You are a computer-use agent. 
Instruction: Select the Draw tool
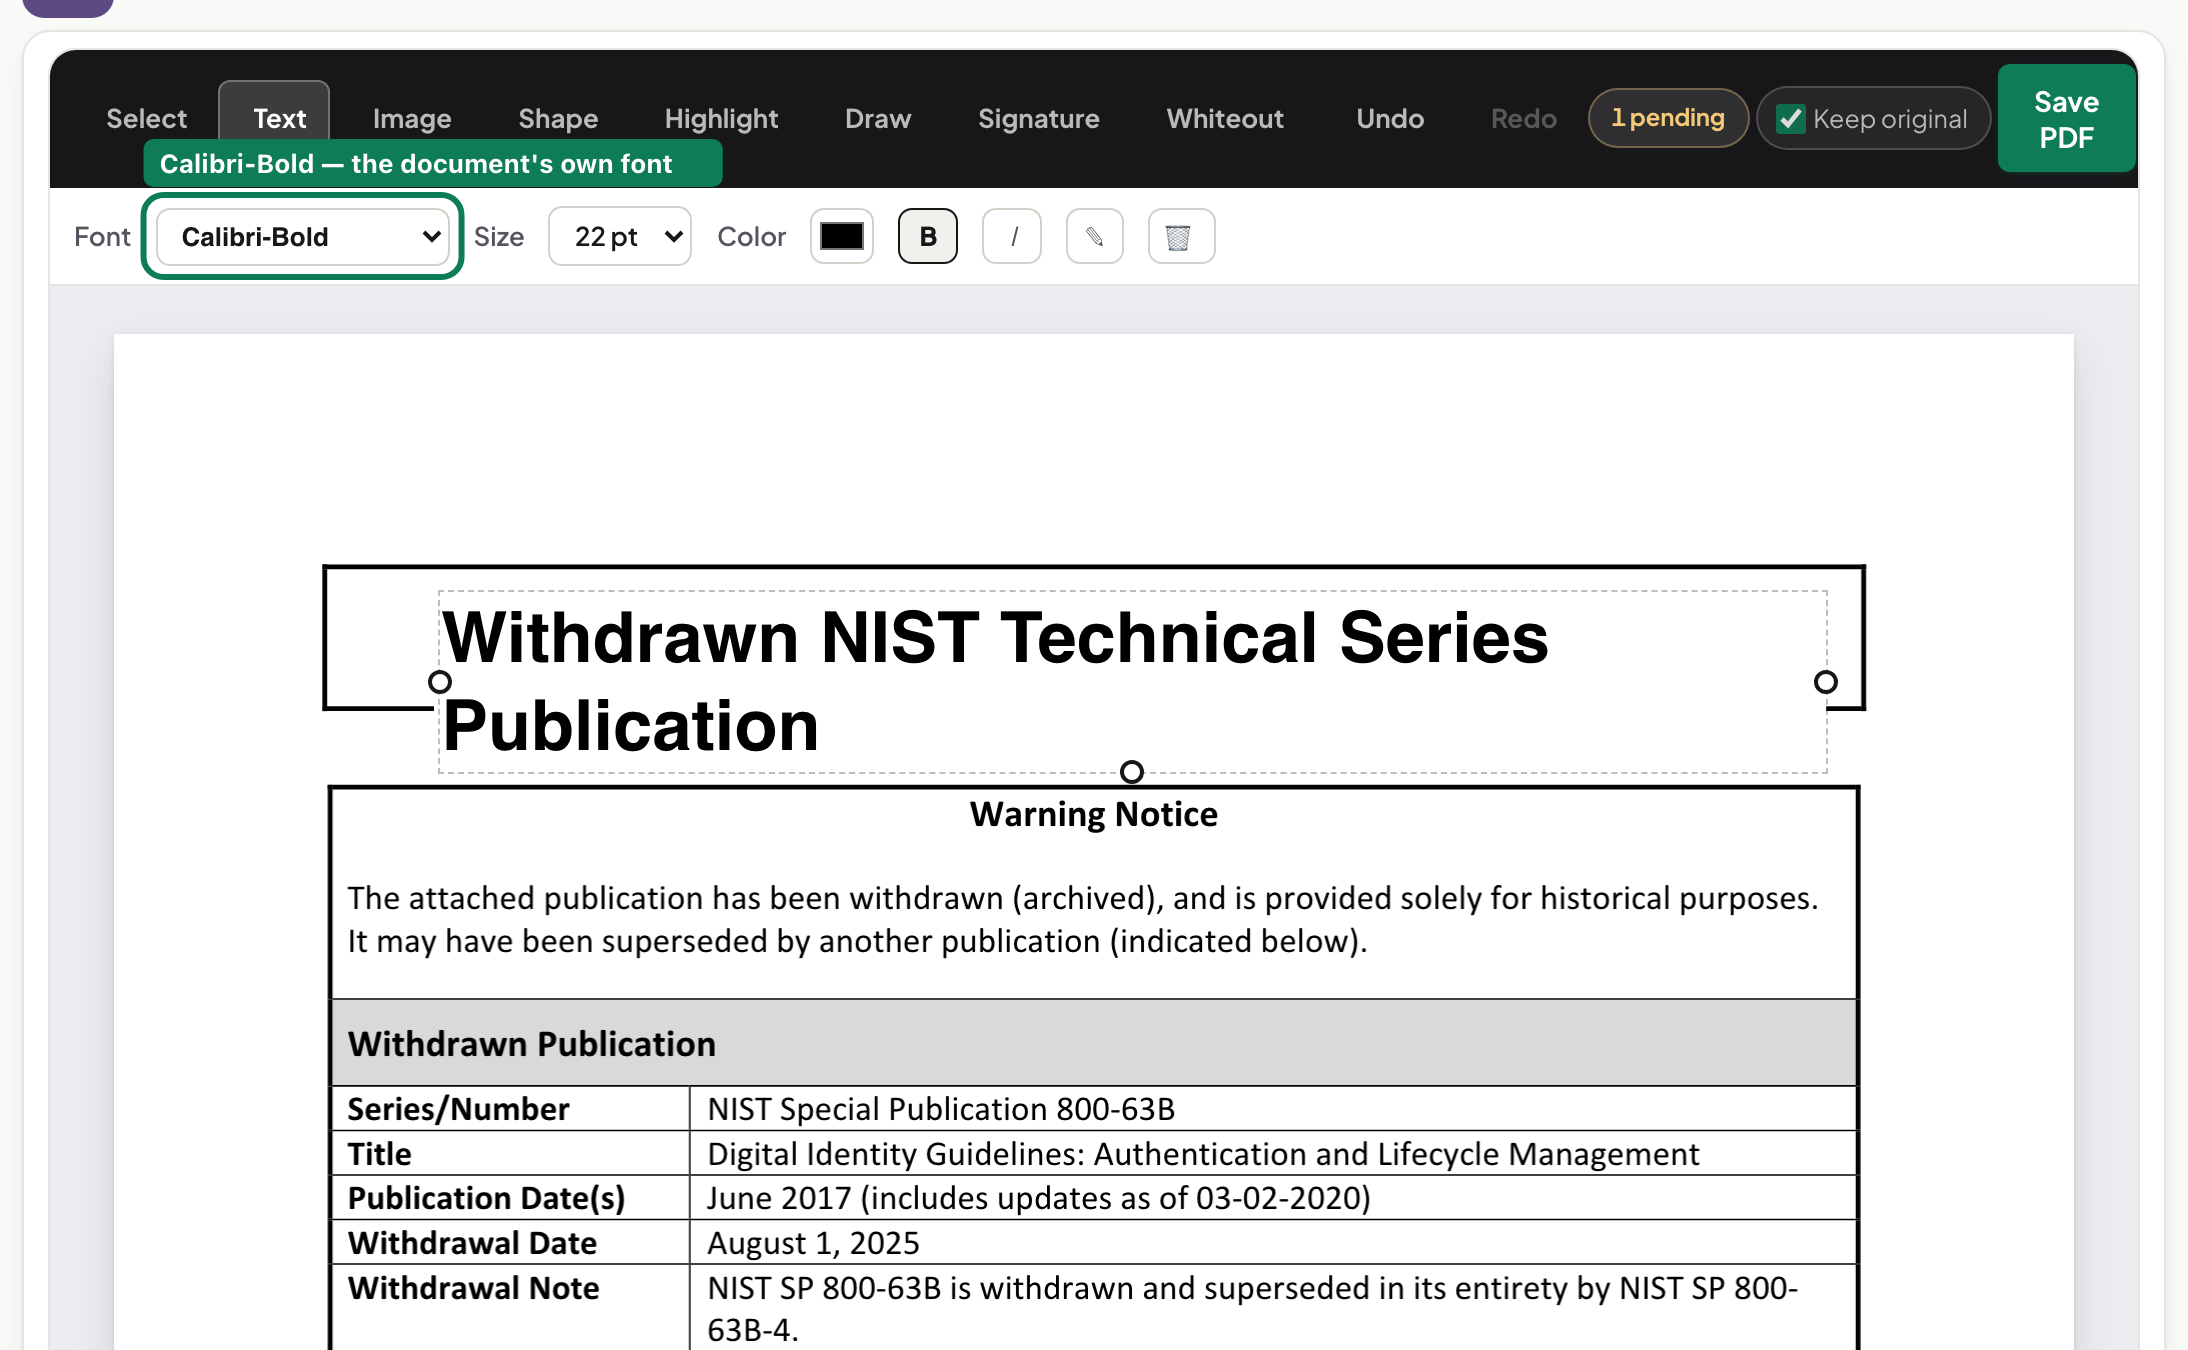click(x=878, y=119)
